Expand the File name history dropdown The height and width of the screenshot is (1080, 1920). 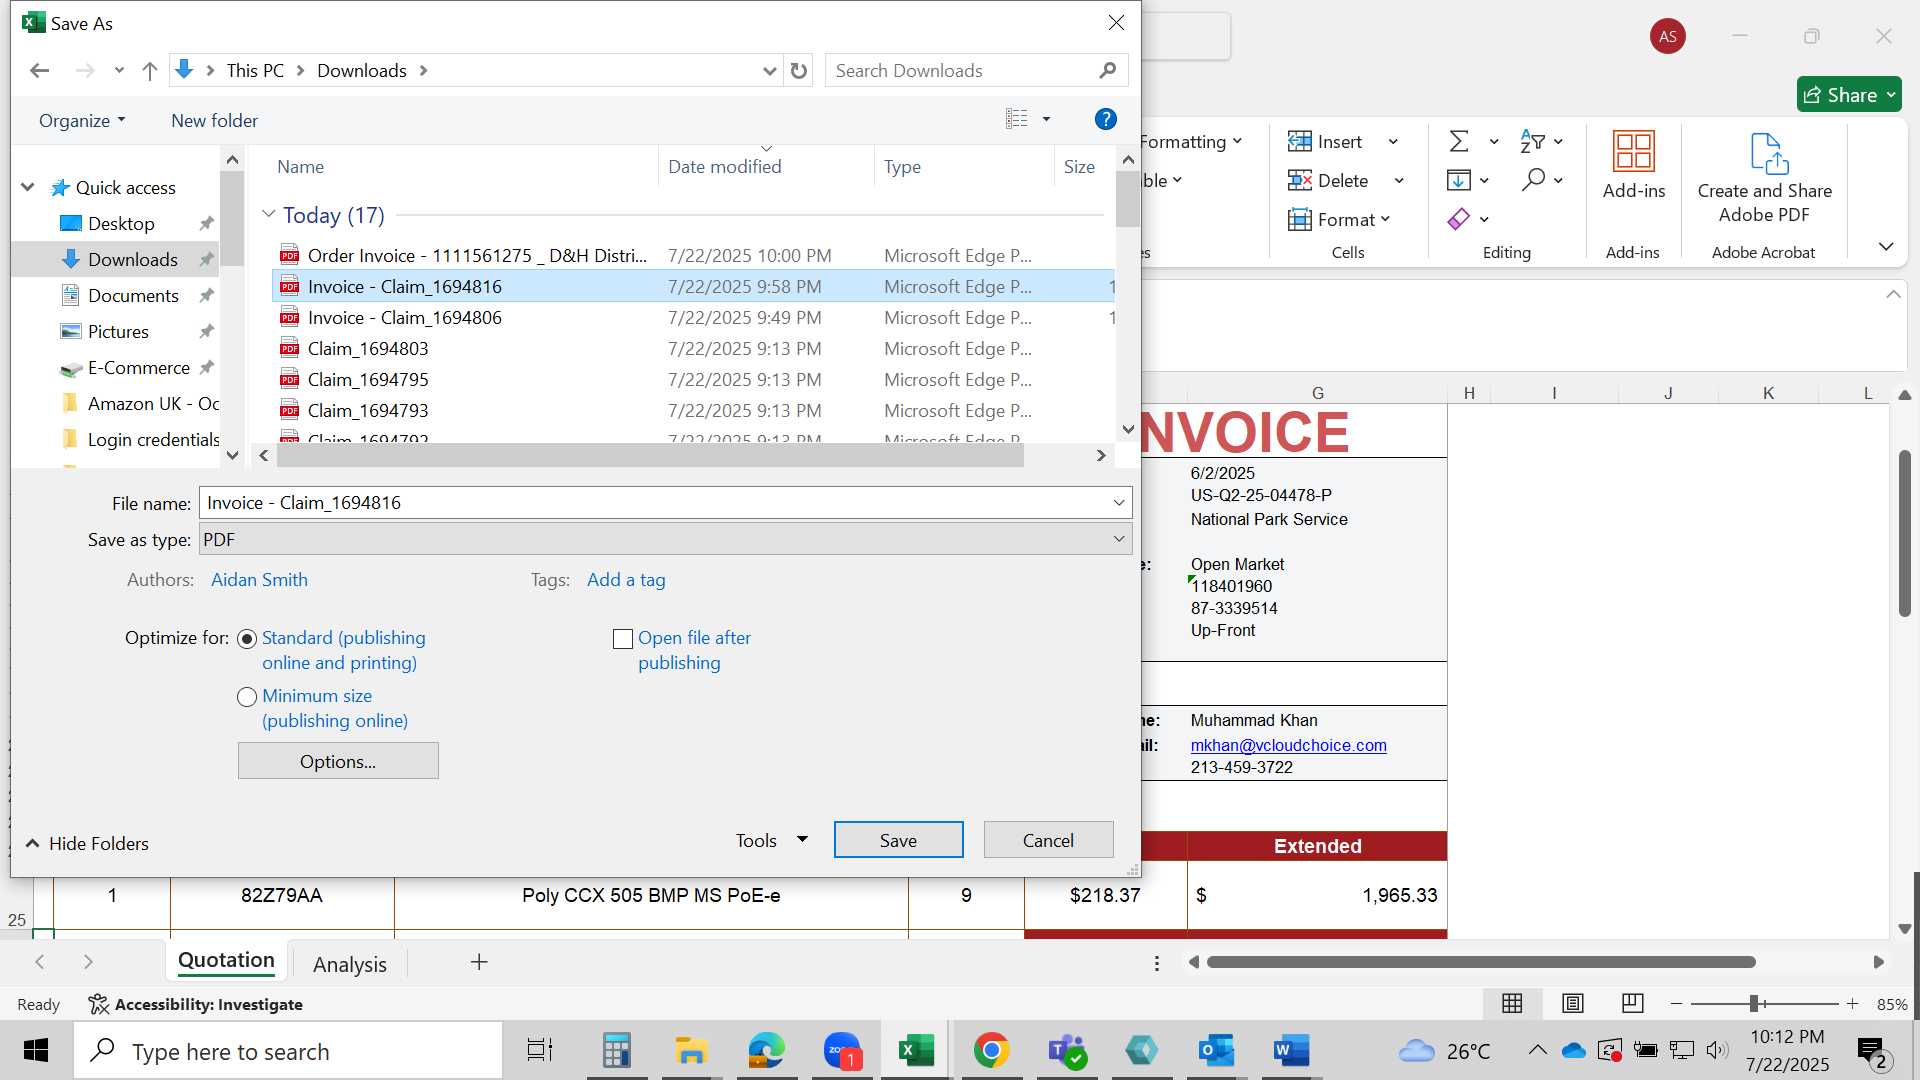(1118, 503)
